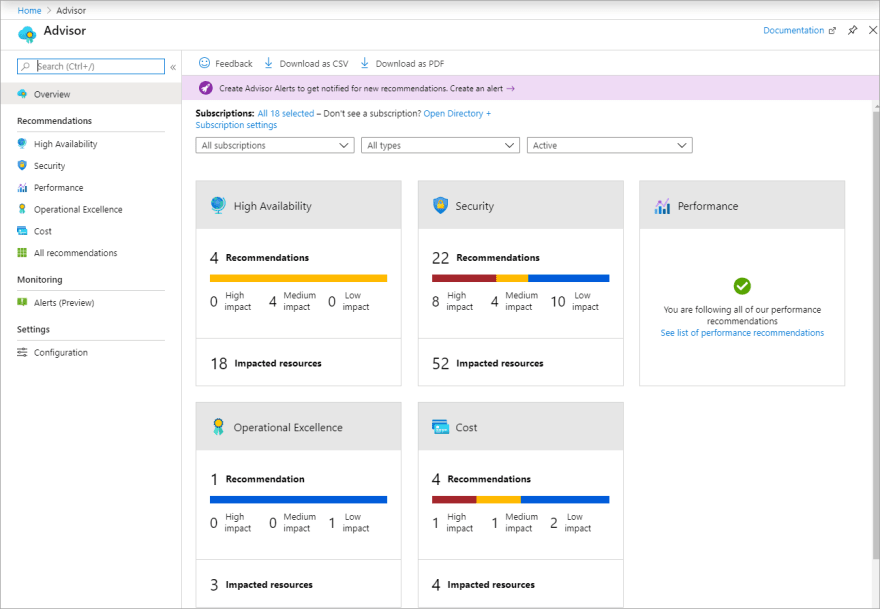Image resolution: width=880 pixels, height=609 pixels.
Task: Click yellow medium-impact segment on Cost bar
Action: click(498, 499)
